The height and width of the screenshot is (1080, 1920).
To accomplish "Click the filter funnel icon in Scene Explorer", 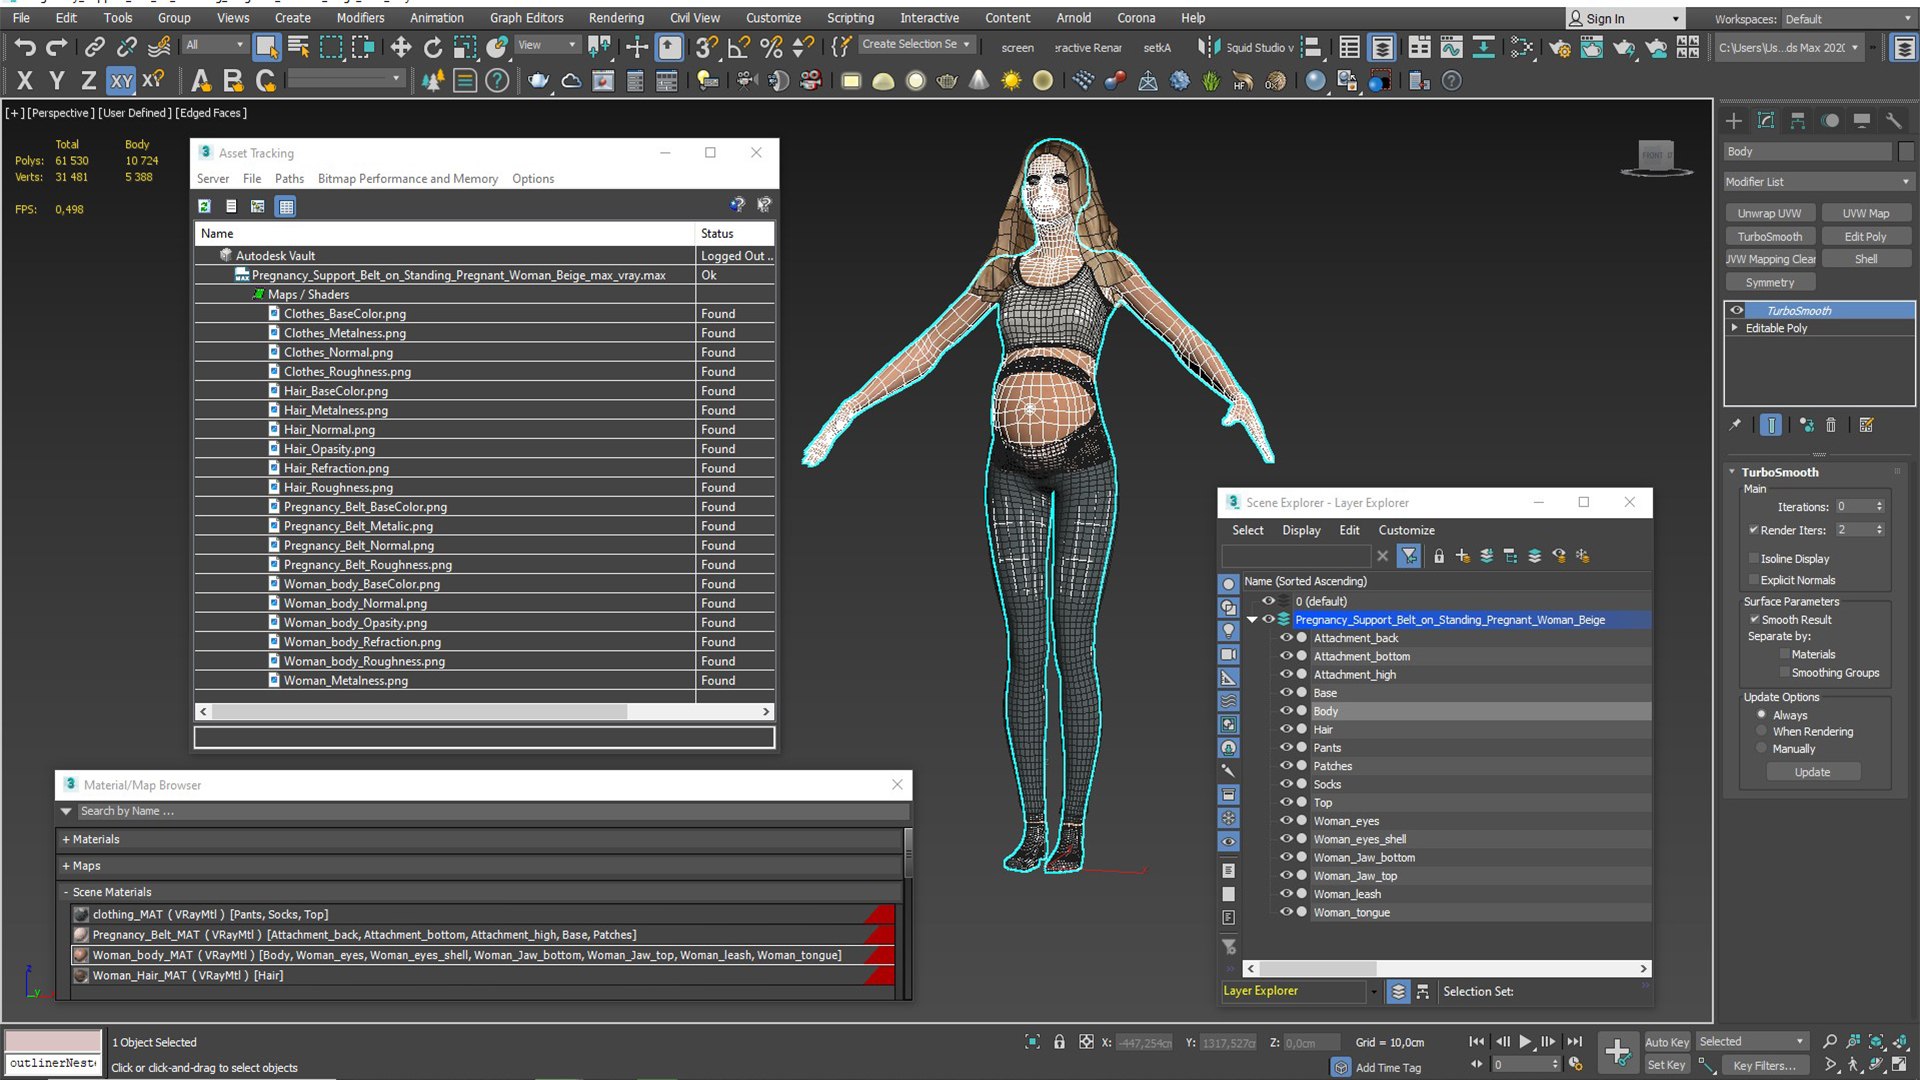I will click(1409, 556).
